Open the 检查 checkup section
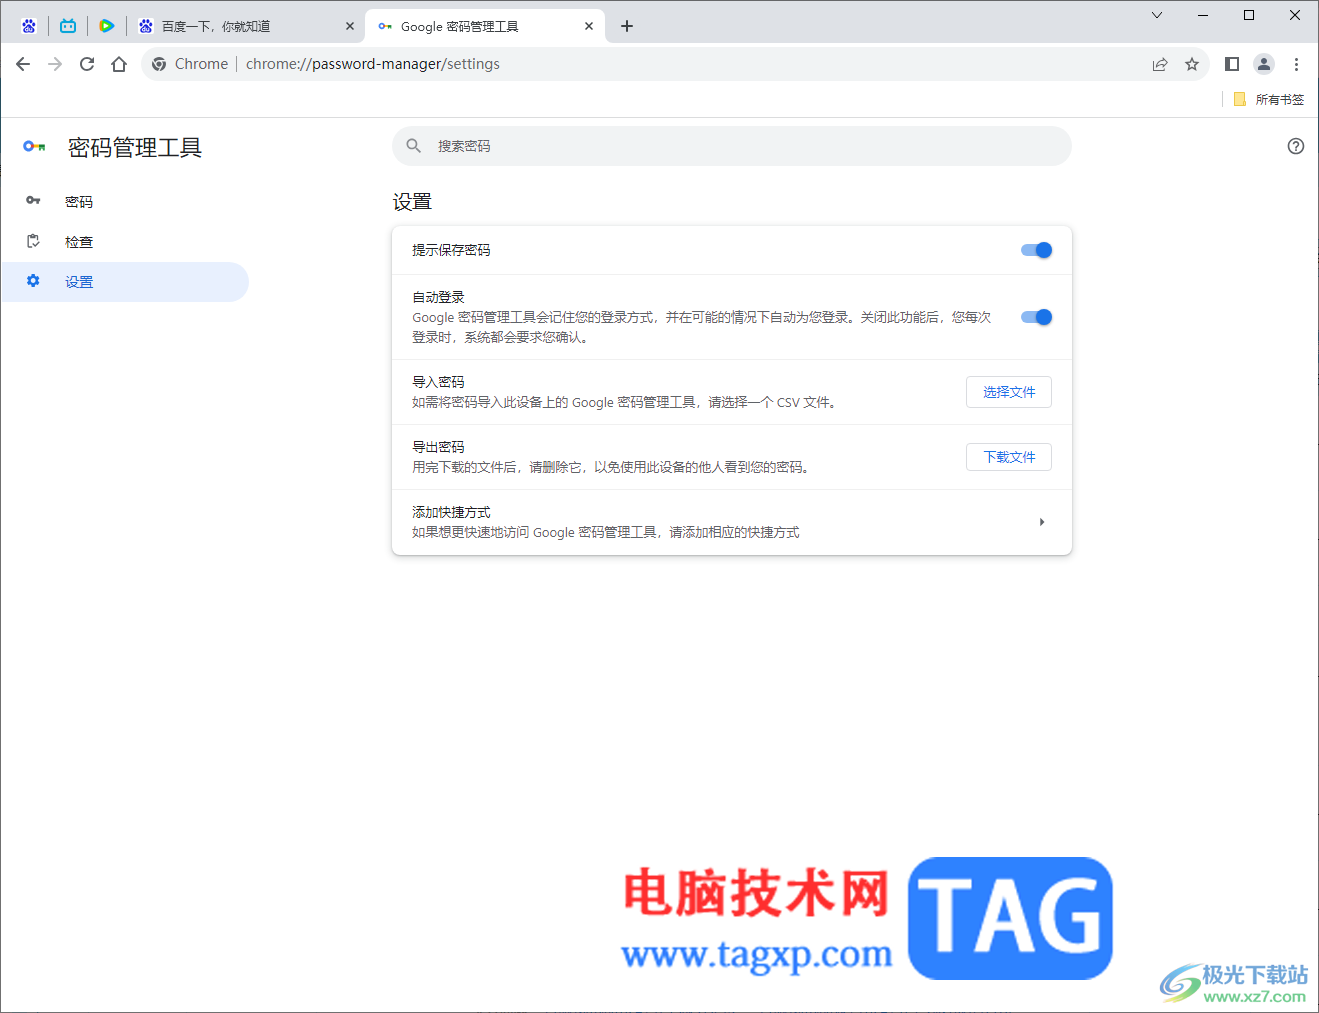This screenshot has height=1013, width=1319. [x=125, y=241]
